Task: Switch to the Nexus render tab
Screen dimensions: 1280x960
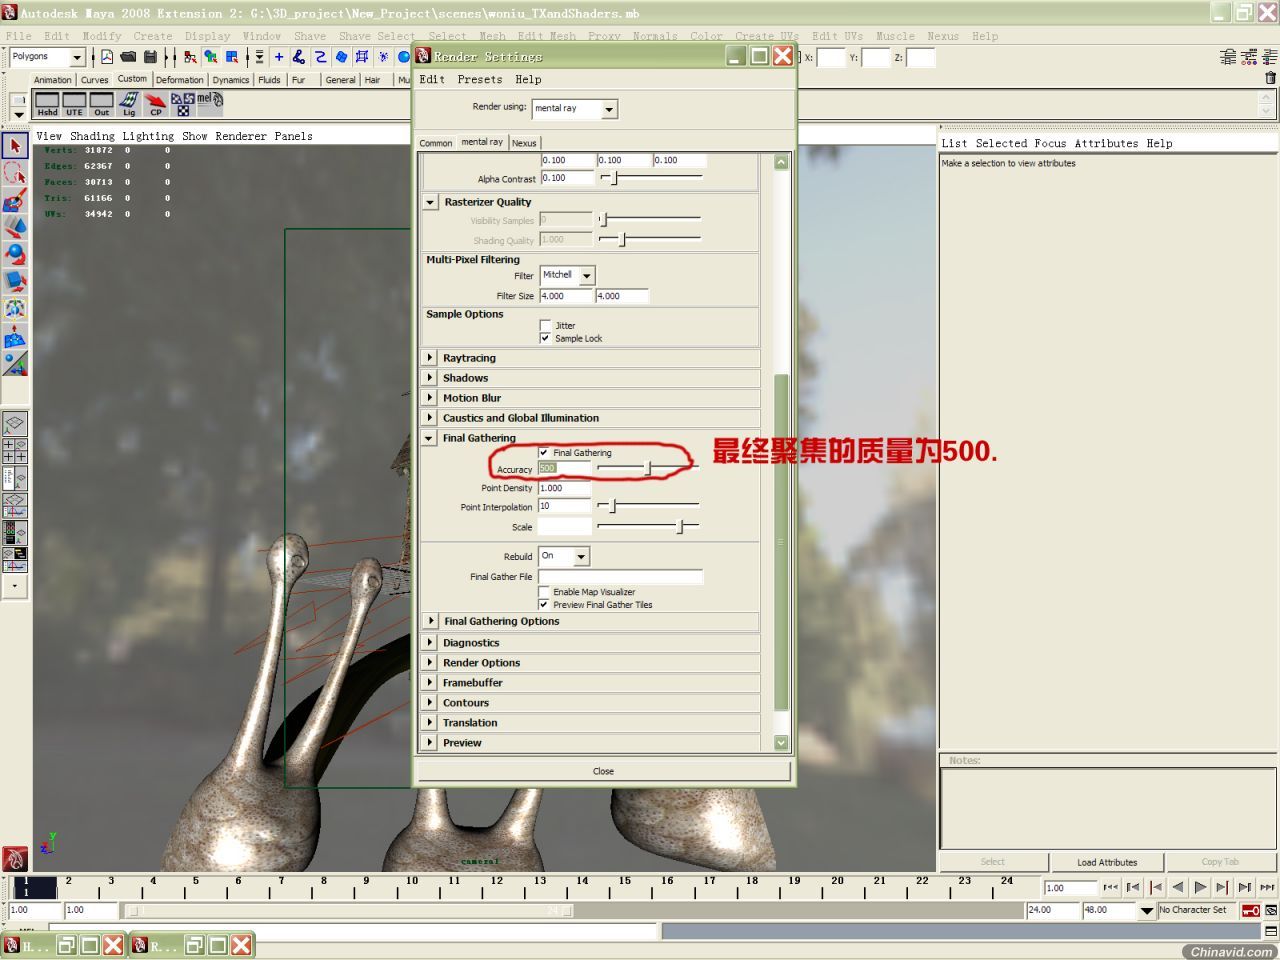Action: pyautogui.click(x=524, y=143)
